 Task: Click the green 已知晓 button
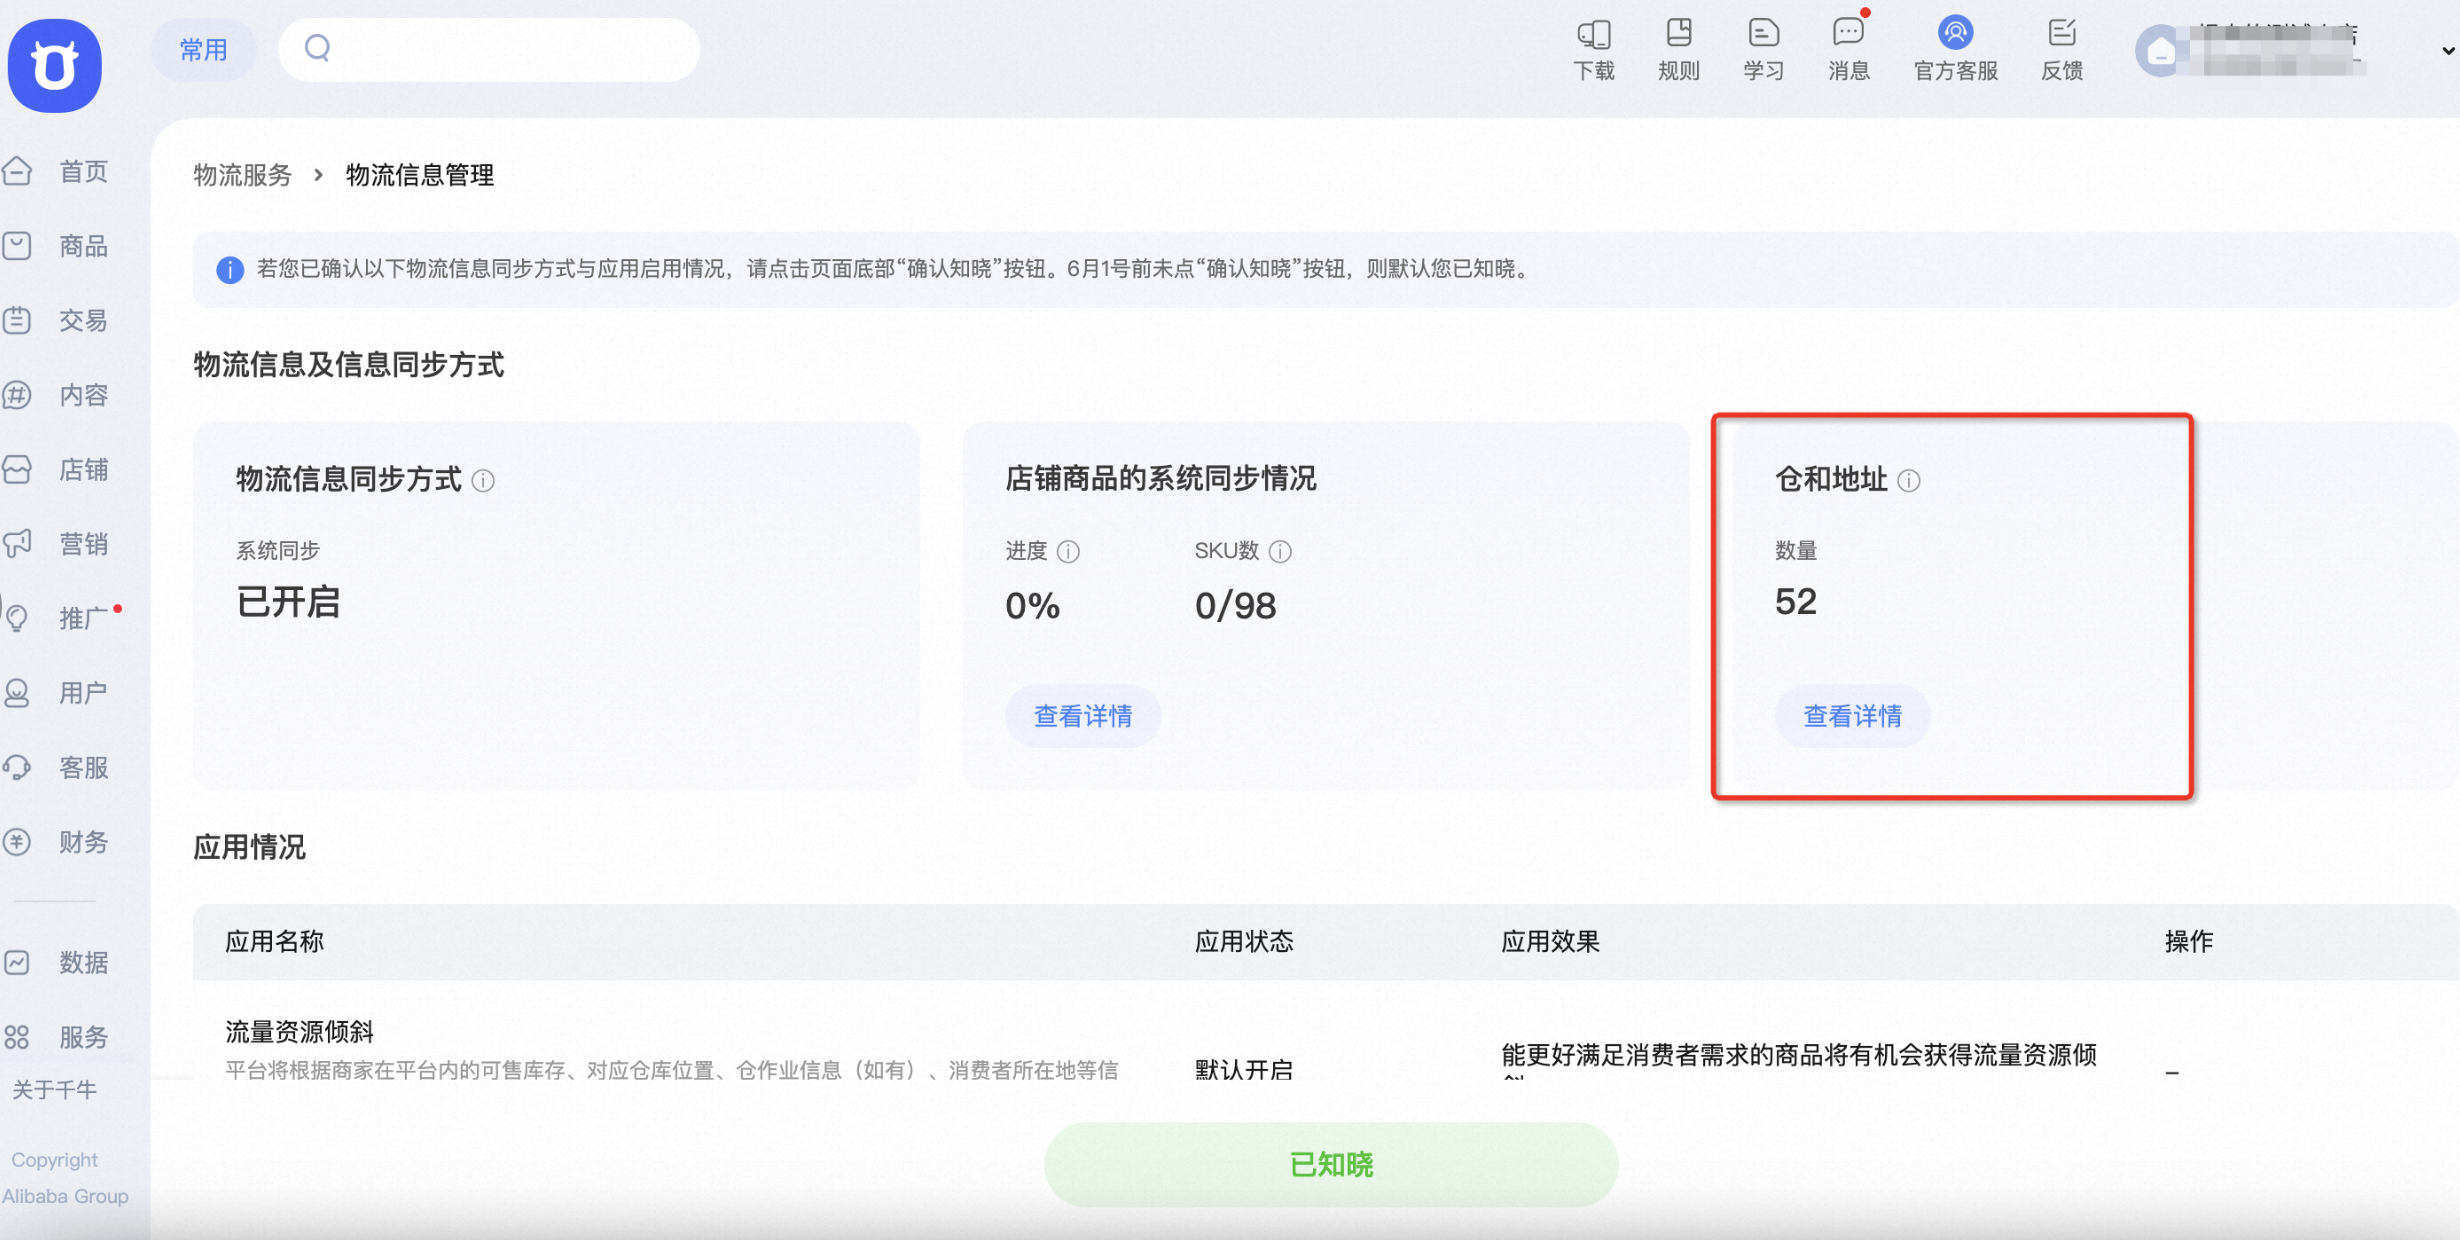(x=1331, y=1164)
